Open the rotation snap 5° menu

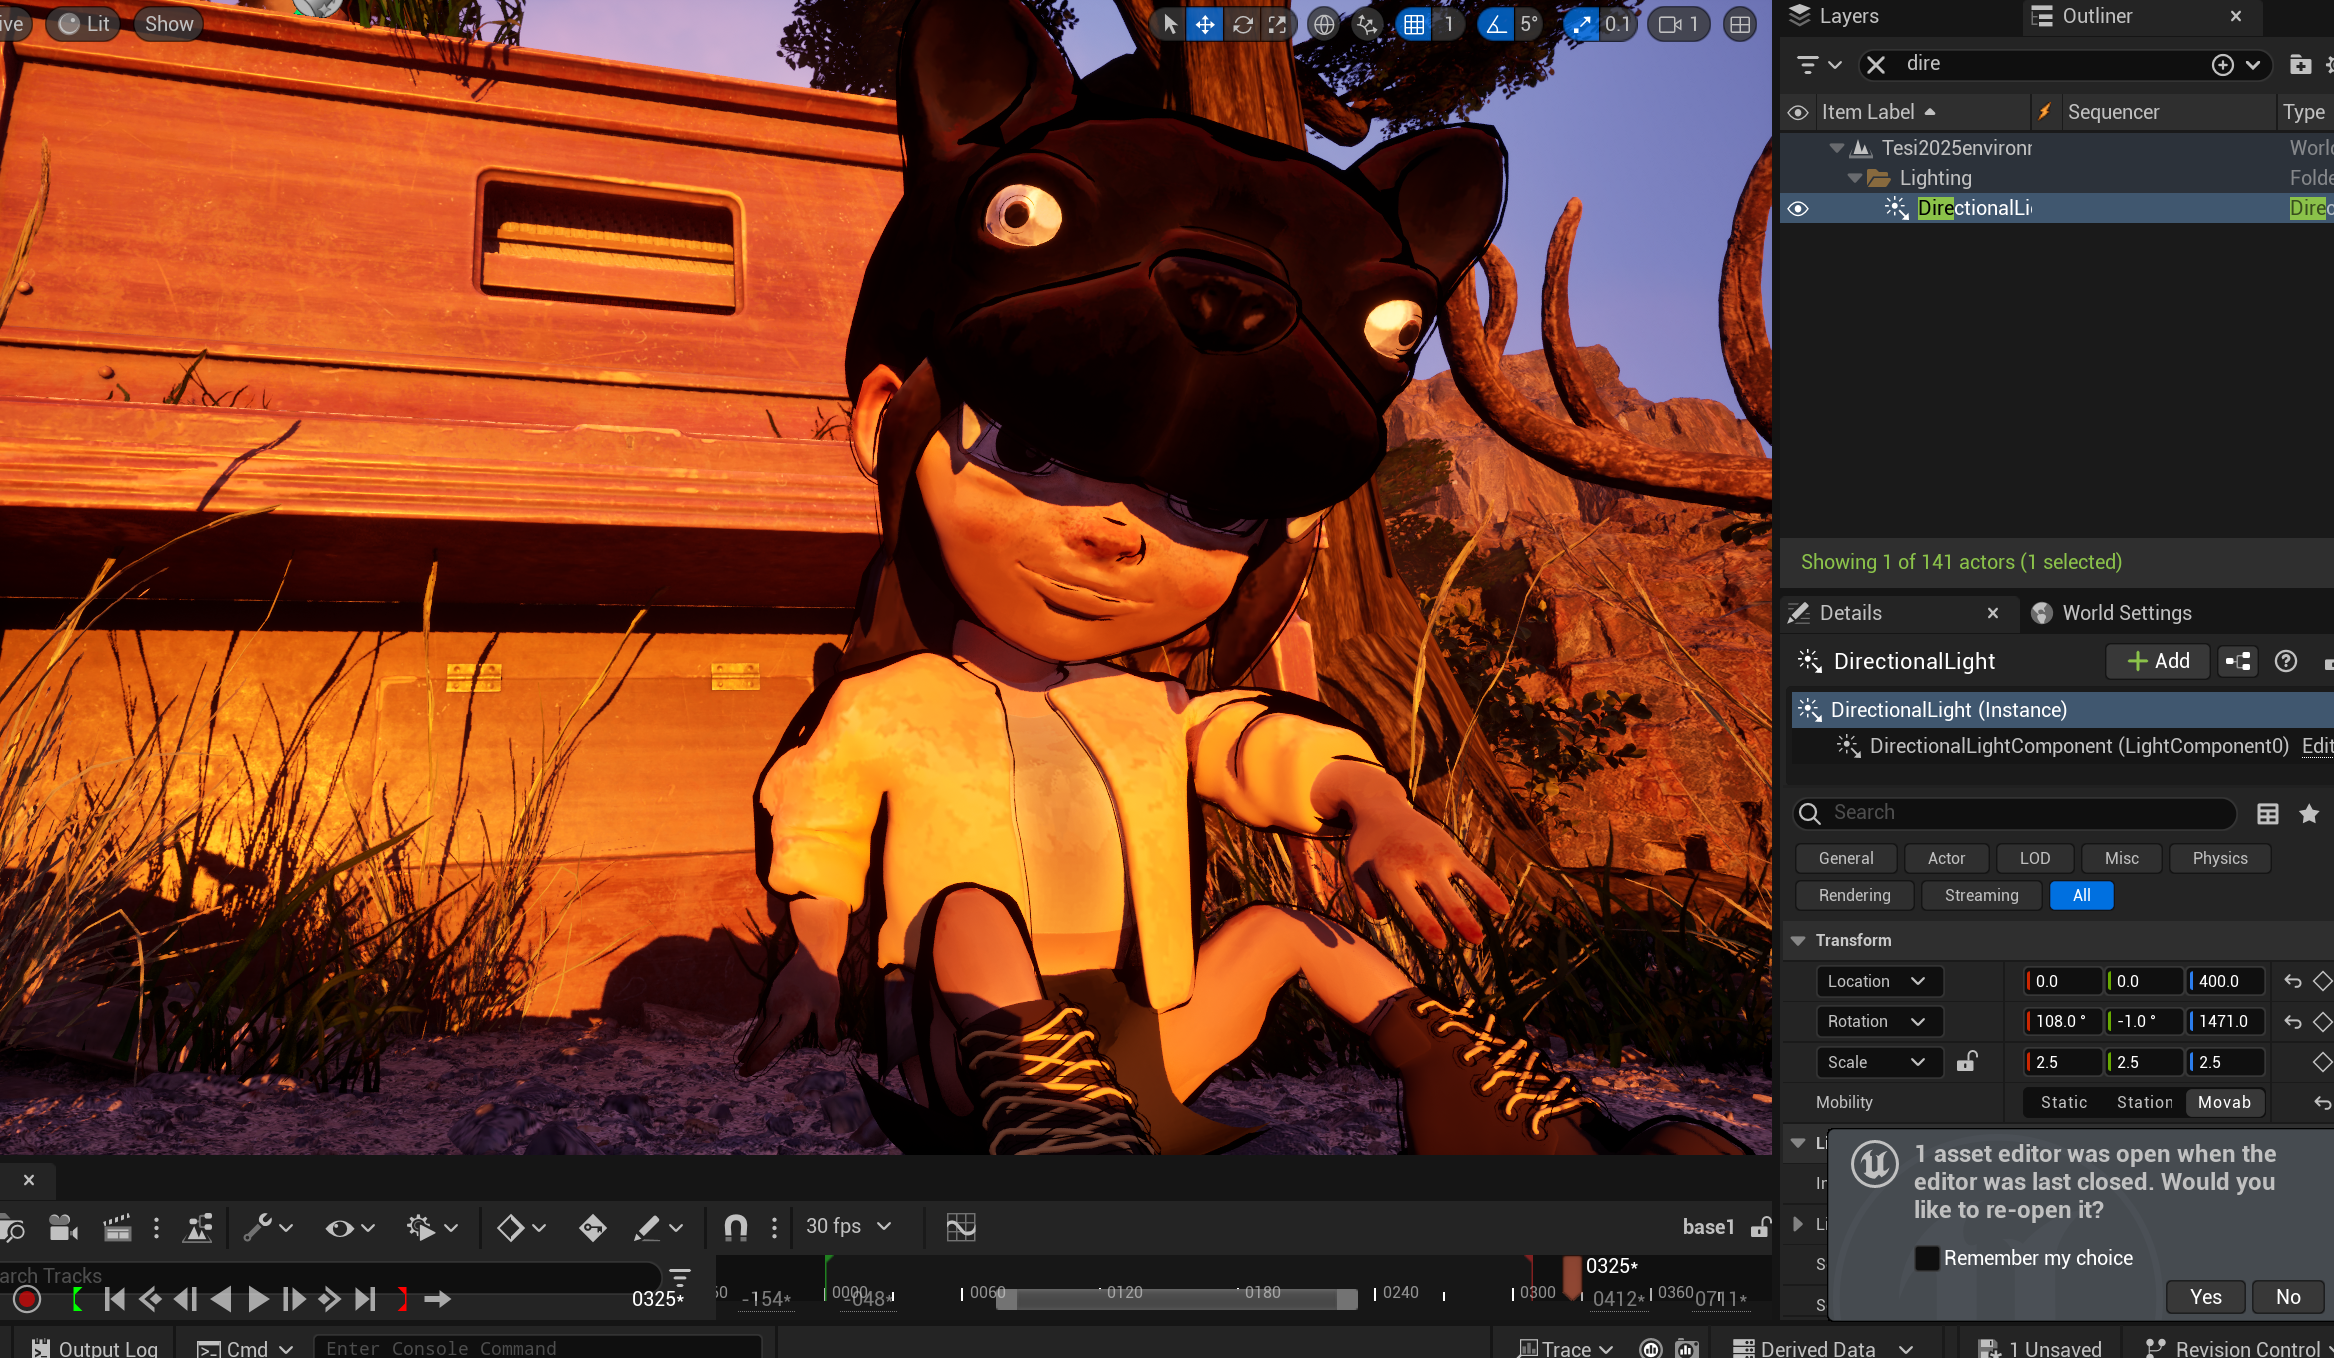click(x=1529, y=24)
